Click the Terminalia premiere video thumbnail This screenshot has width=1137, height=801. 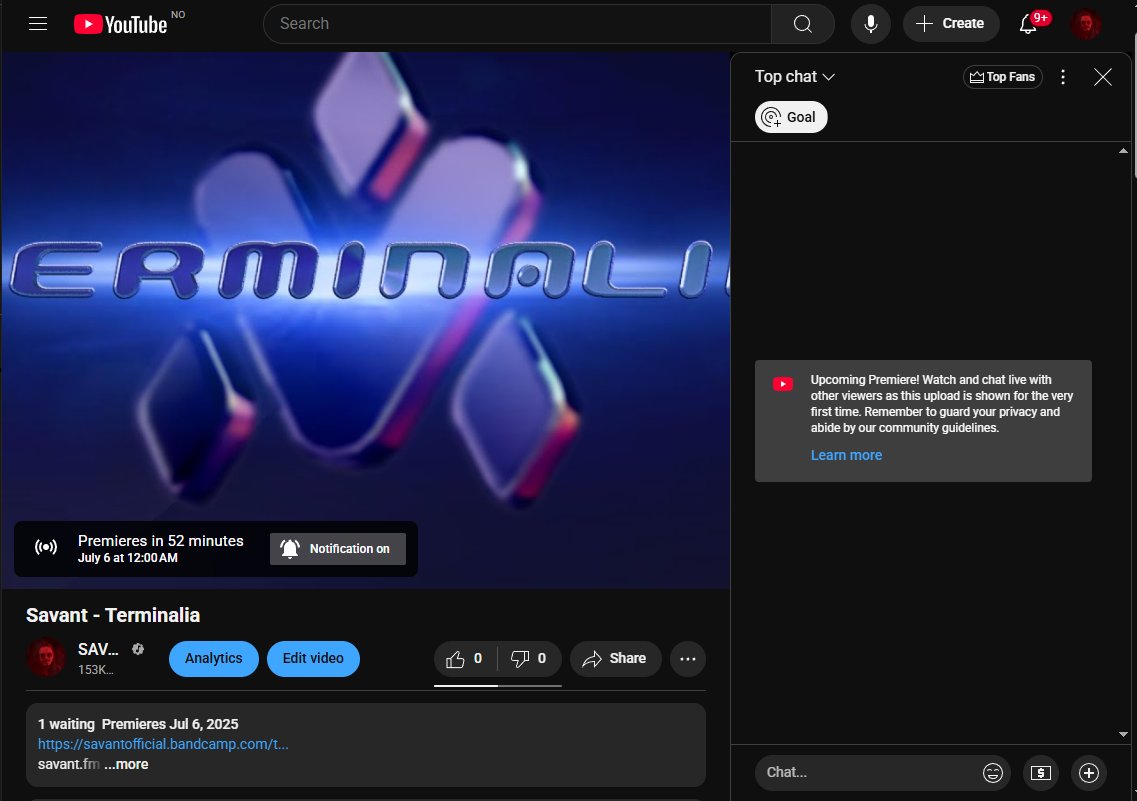(365, 319)
